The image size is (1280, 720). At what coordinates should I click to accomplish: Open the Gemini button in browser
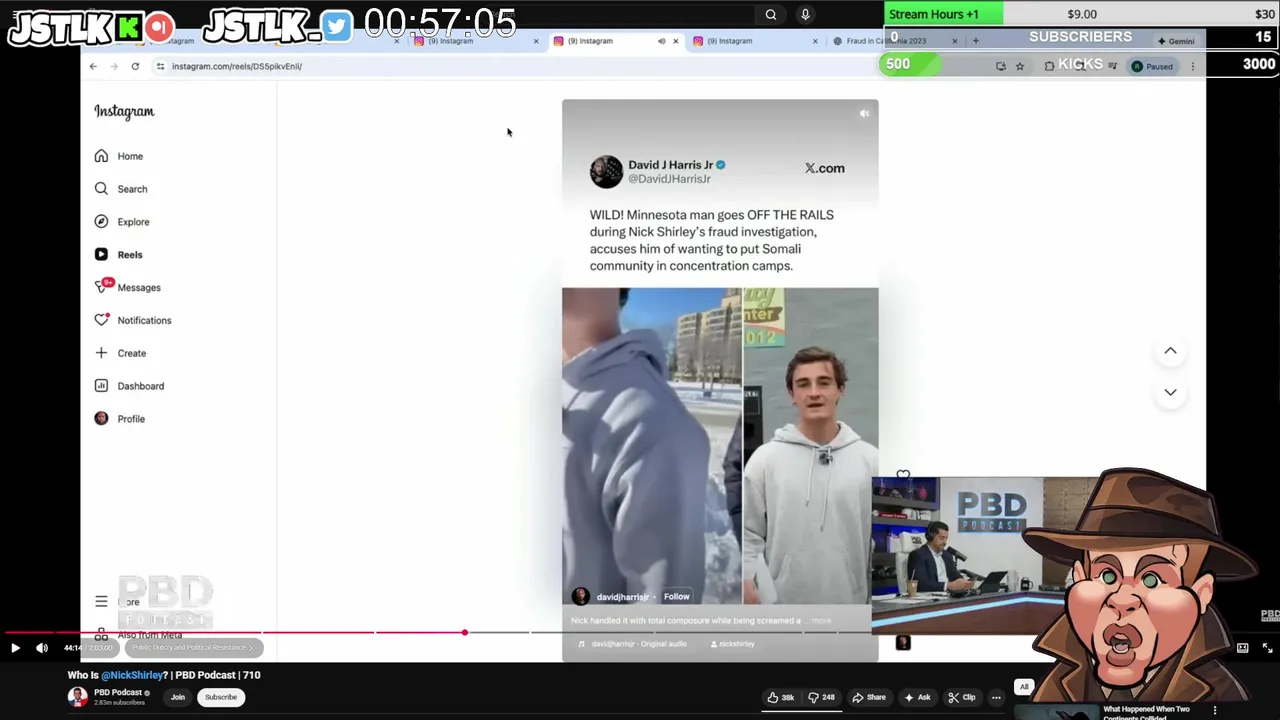click(1176, 41)
